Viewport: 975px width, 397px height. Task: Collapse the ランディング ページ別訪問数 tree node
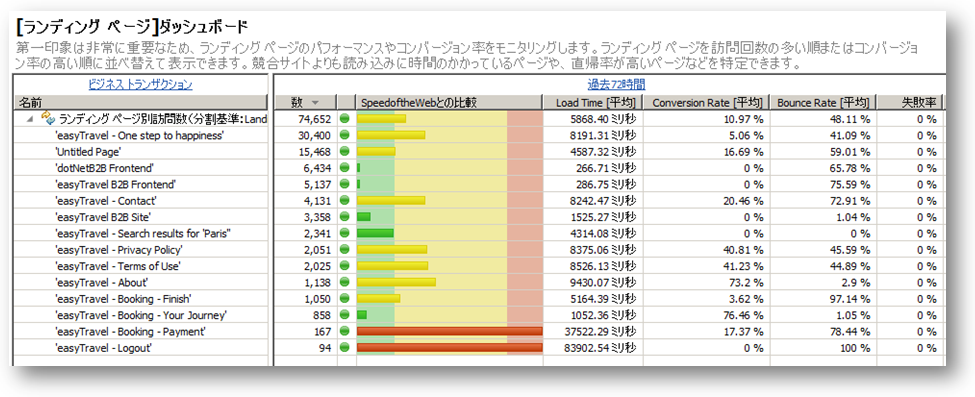[30, 118]
